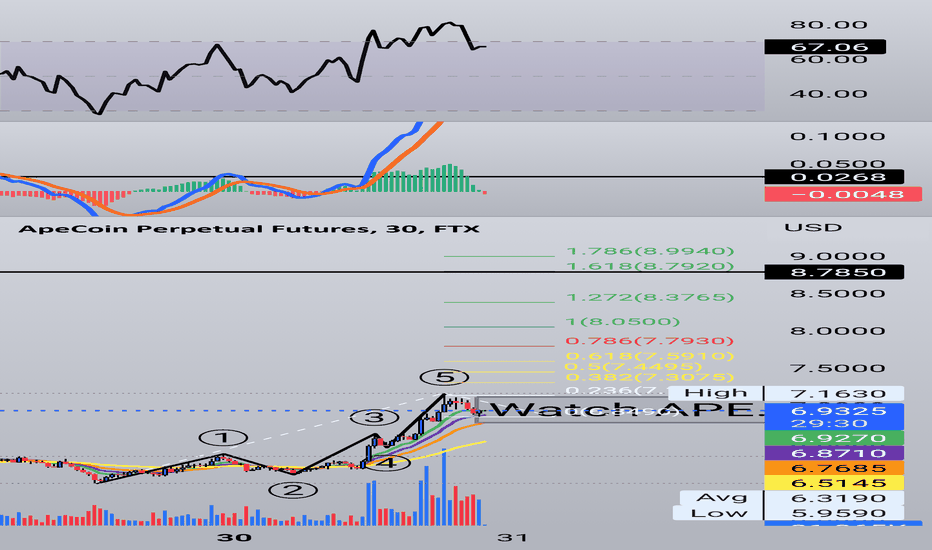Image resolution: width=932 pixels, height=550 pixels.
Task: Click the RSI value label 67.06
Action: (x=825, y=46)
